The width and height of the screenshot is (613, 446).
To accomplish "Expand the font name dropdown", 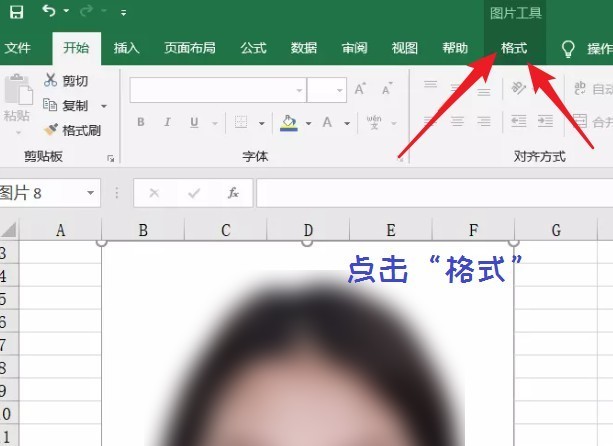I will [299, 90].
